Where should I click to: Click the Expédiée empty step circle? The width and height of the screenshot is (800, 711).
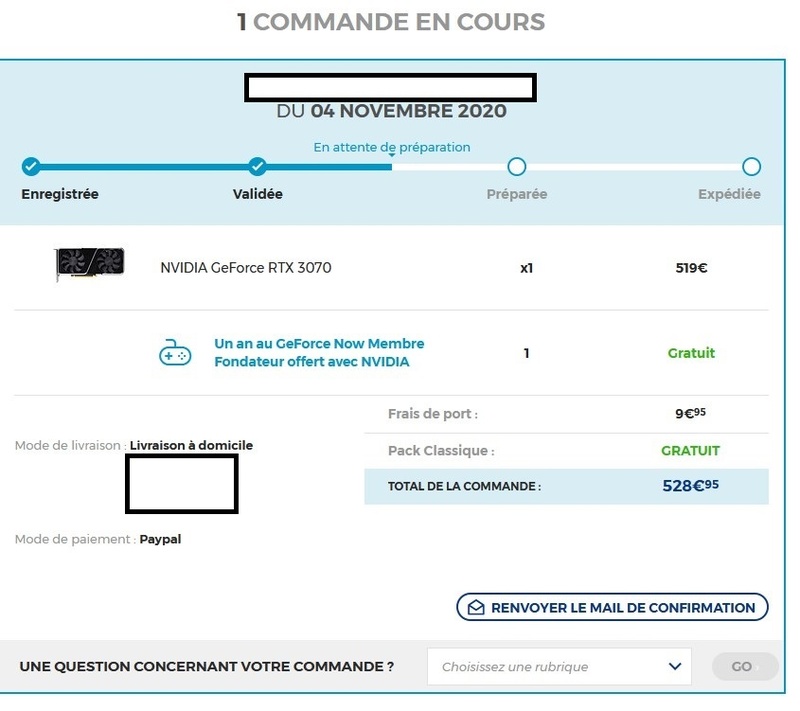pyautogui.click(x=752, y=167)
